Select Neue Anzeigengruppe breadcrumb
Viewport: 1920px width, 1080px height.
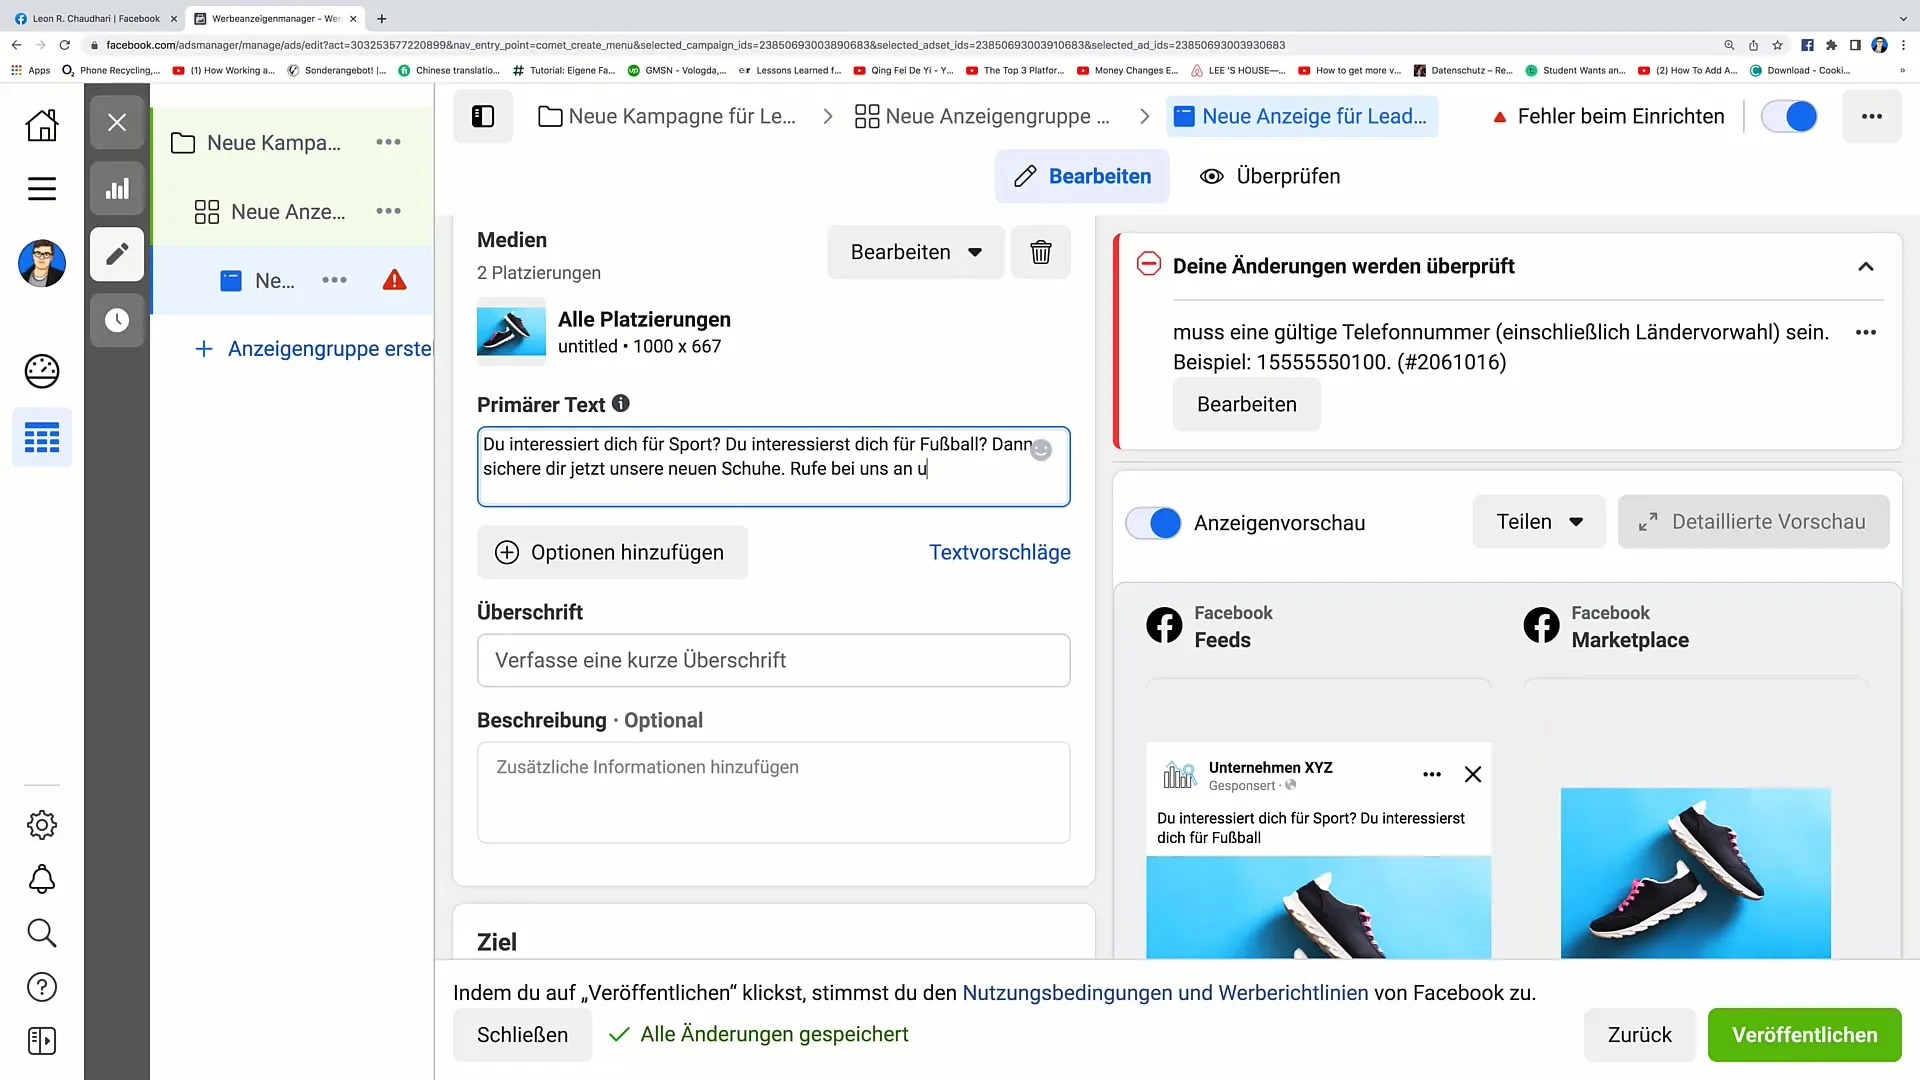[x=982, y=116]
